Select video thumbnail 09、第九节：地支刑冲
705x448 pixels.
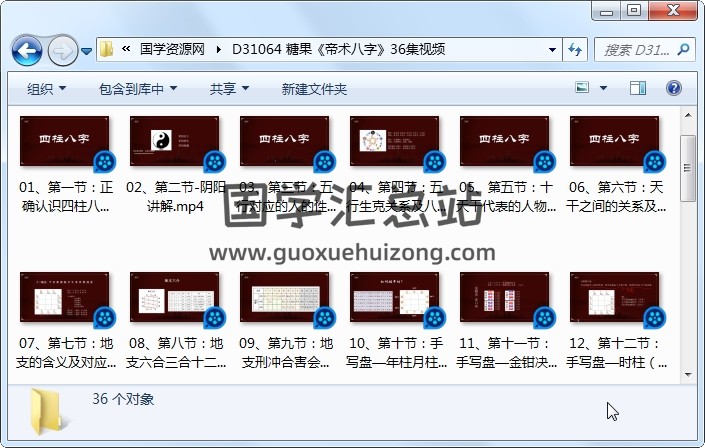click(x=285, y=298)
